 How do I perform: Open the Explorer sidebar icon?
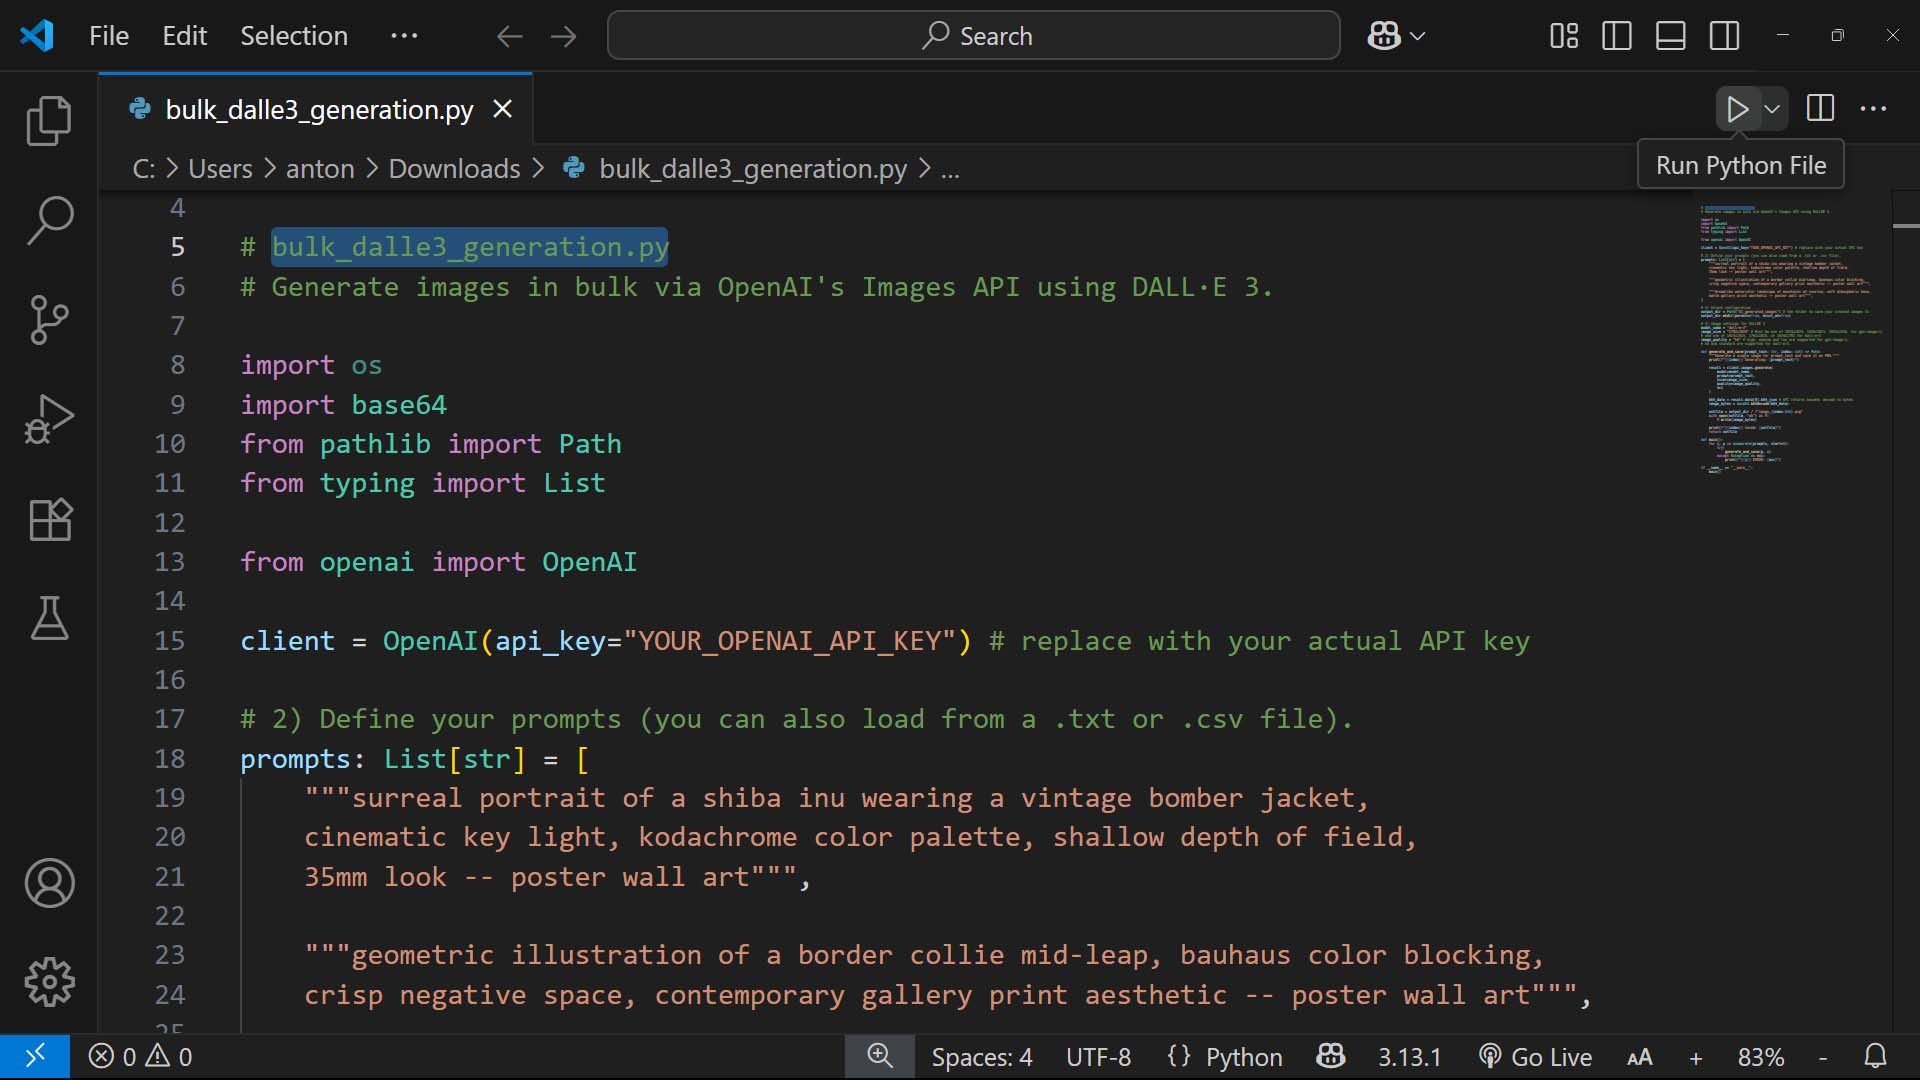click(48, 120)
